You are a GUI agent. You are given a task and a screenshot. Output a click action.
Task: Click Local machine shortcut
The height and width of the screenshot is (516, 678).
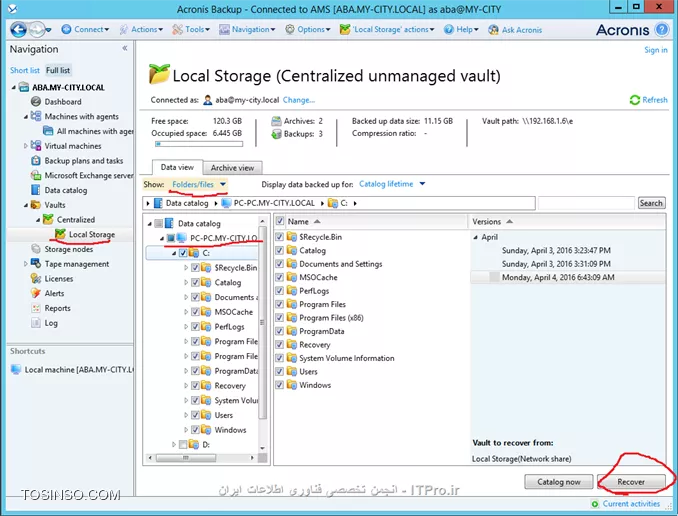(79, 370)
